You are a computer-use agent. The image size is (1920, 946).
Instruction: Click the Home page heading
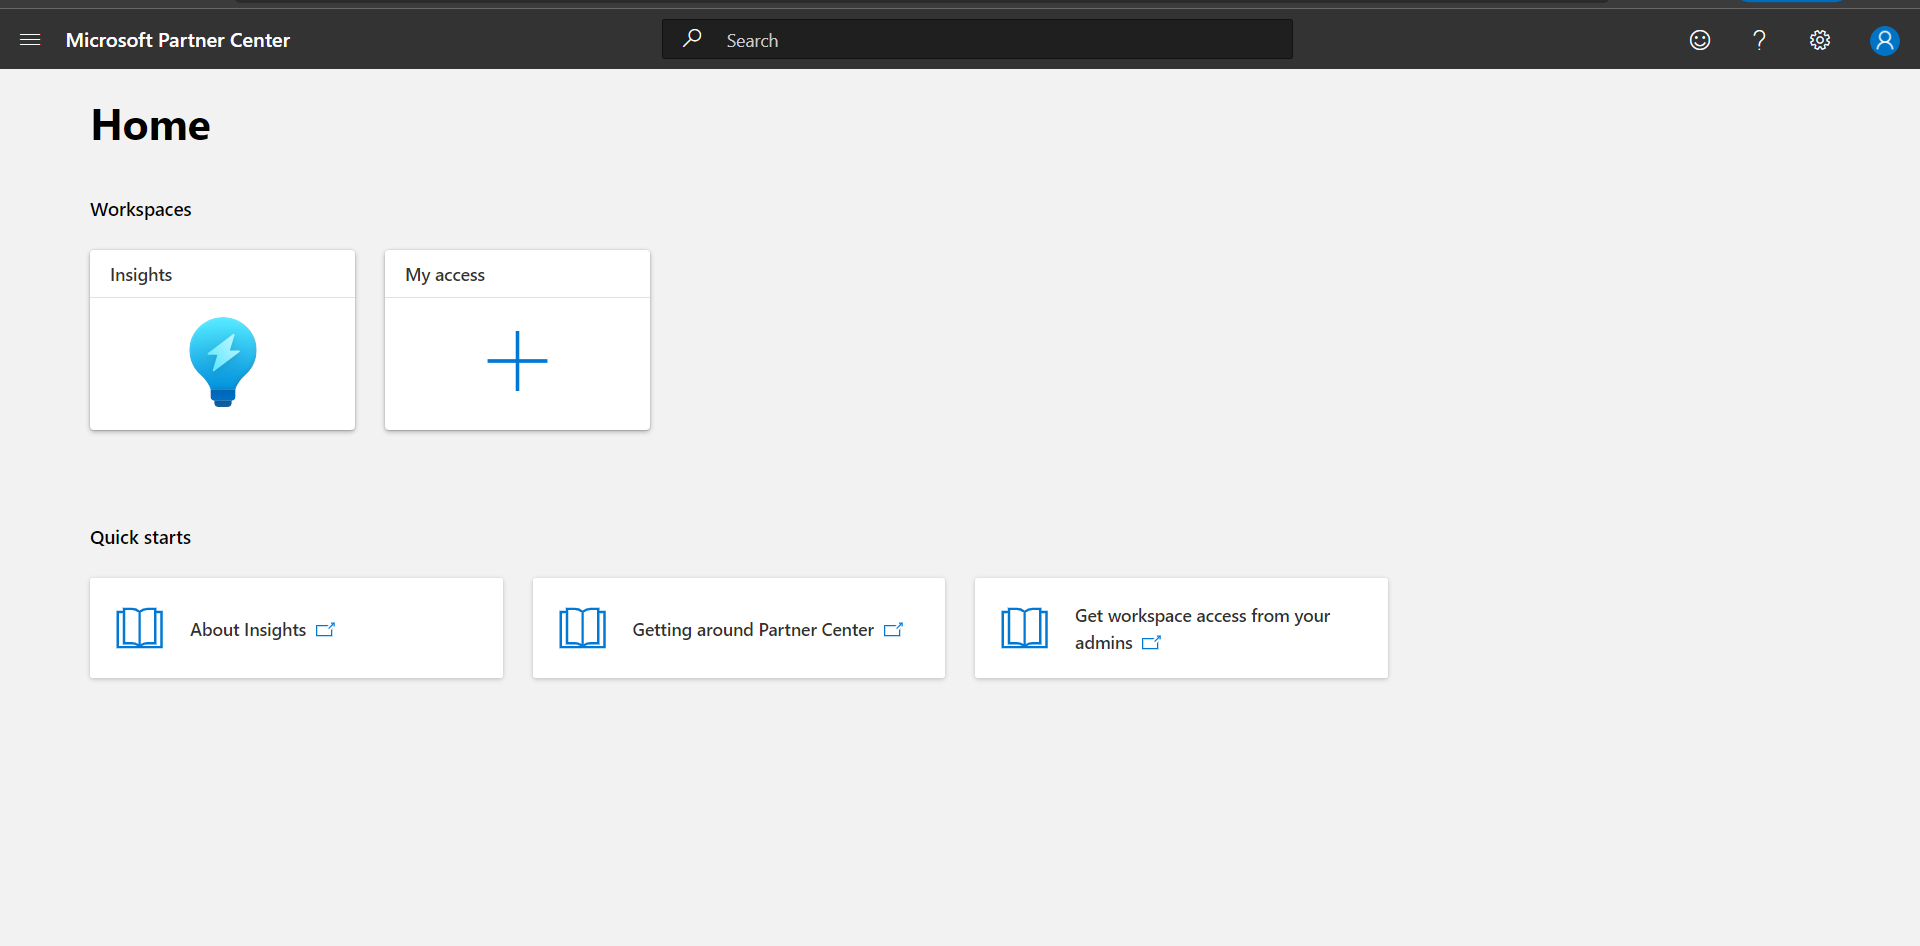(151, 125)
